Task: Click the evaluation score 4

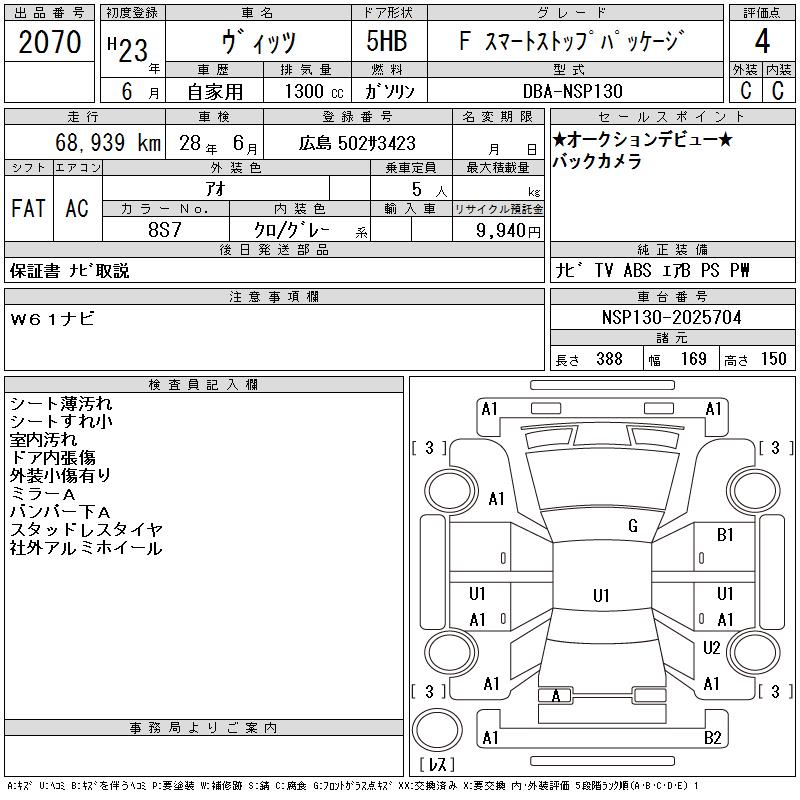Action: pyautogui.click(x=762, y=42)
